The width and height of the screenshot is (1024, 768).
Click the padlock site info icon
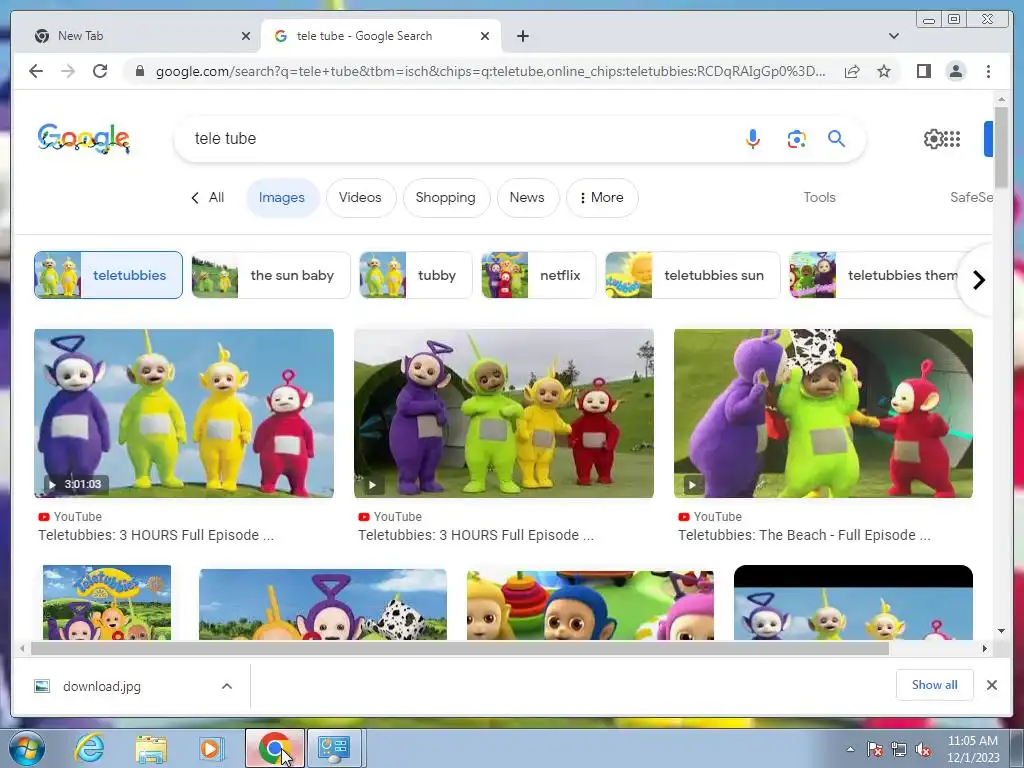pos(140,71)
